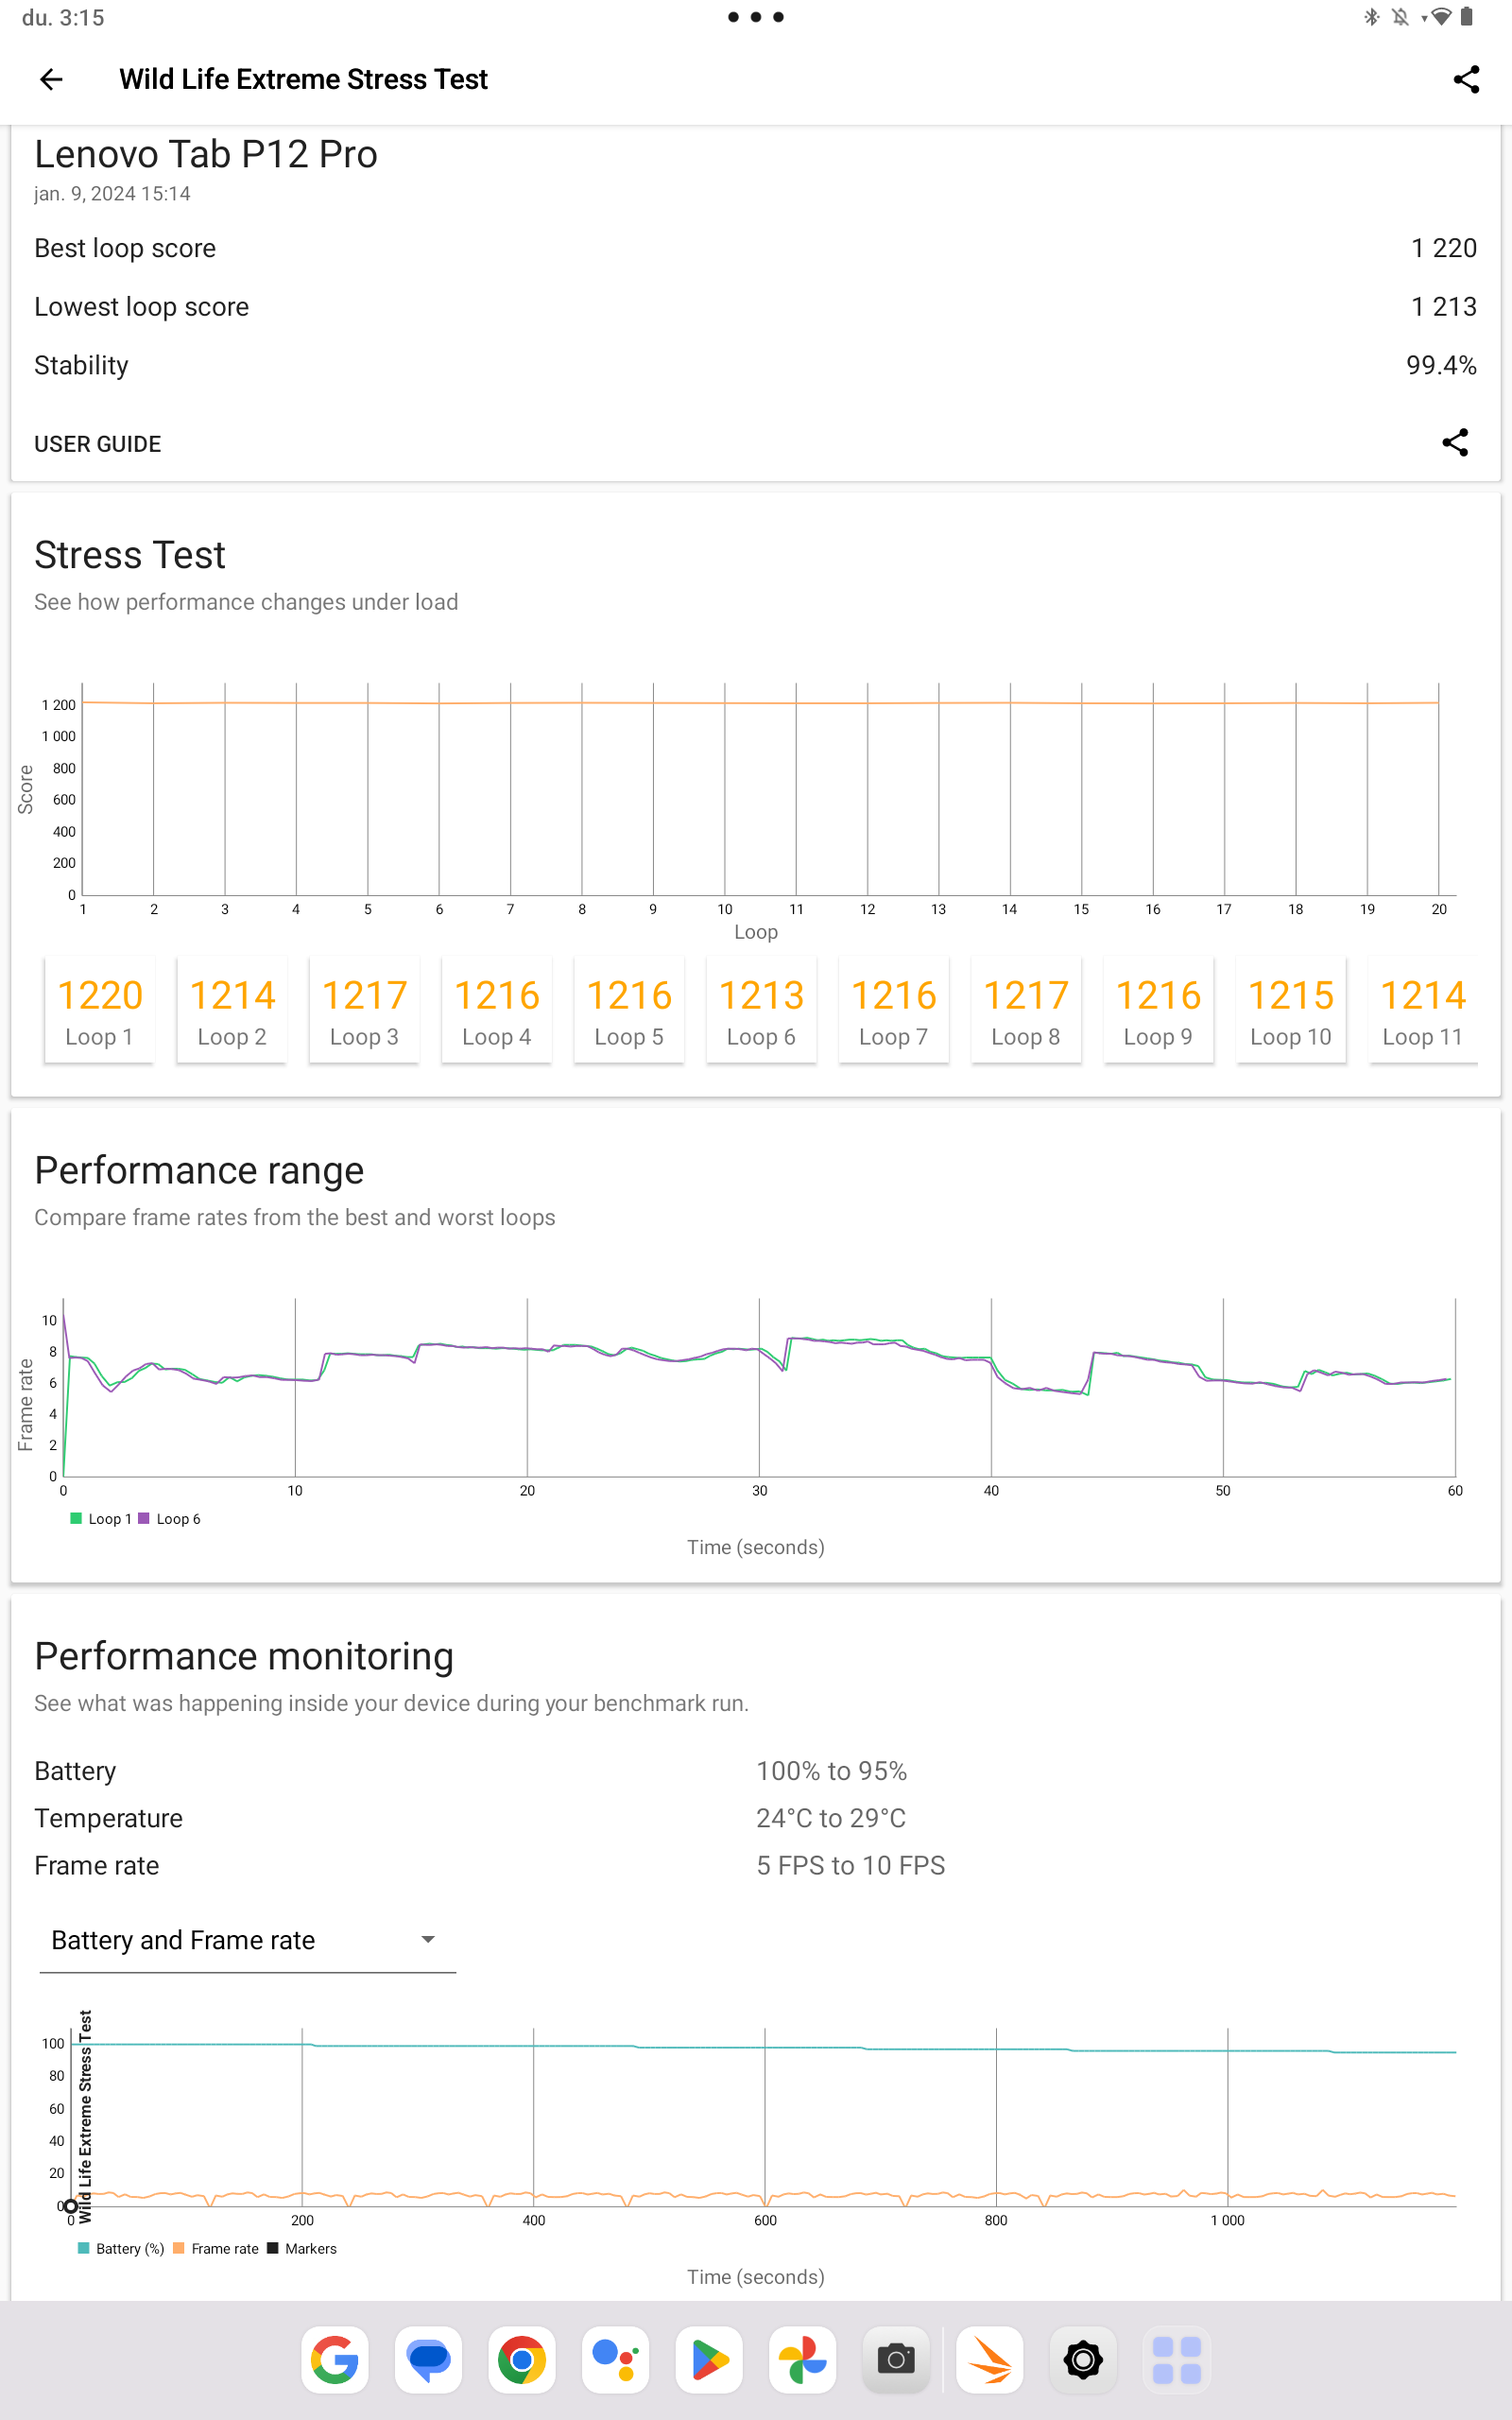The image size is (1512, 2420).
Task: Tap the three dots at top center
Action: click(x=756, y=17)
